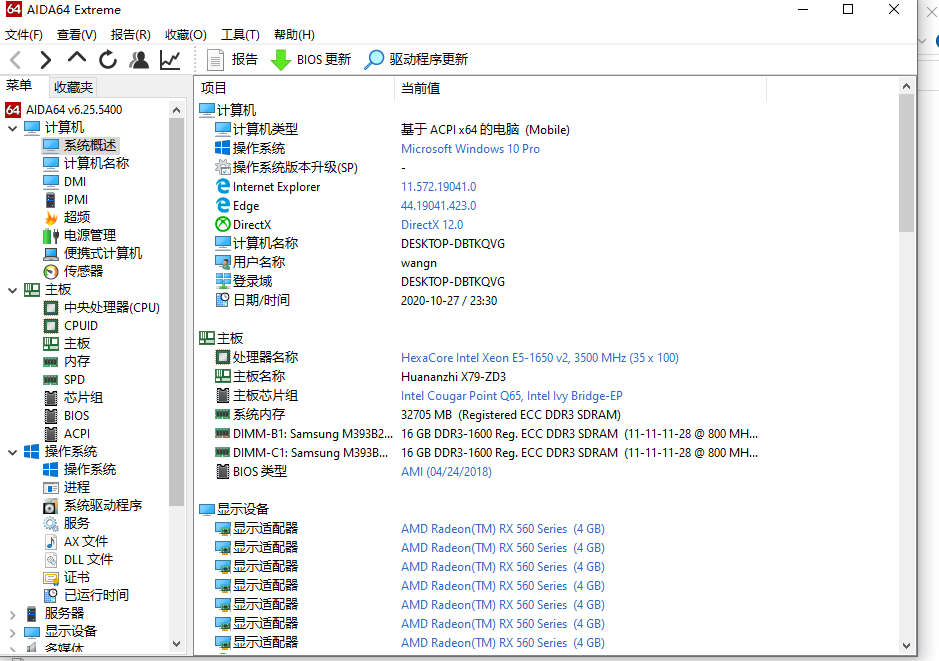Open the AMI (04/24/2018) BIOS link
The image size is (939, 661).
point(446,472)
